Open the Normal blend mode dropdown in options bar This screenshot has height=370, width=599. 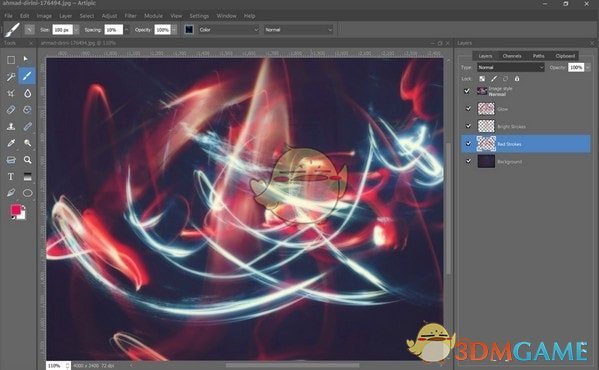[x=298, y=29]
